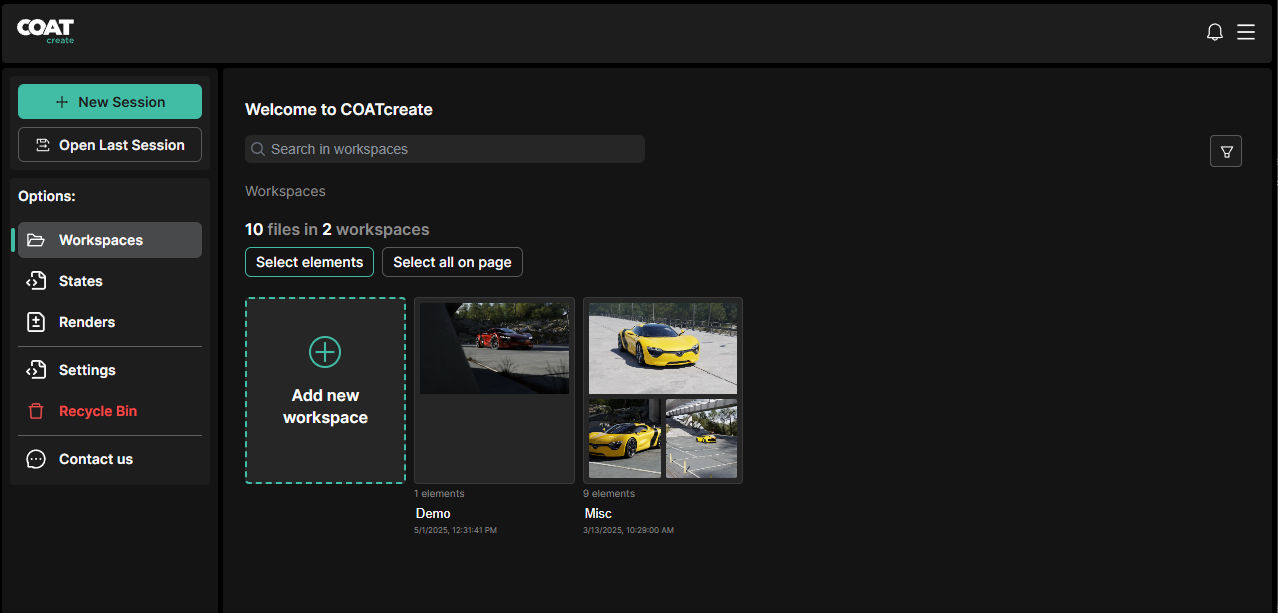Open the Misc workspace large car thumbnail
This screenshot has height=613, width=1278.
coord(663,349)
